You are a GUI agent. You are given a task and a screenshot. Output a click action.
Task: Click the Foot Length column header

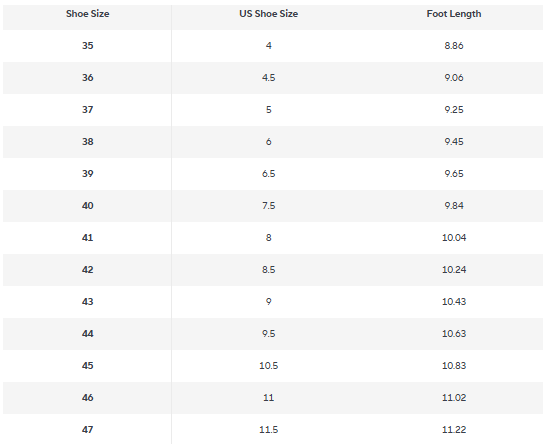coord(454,14)
